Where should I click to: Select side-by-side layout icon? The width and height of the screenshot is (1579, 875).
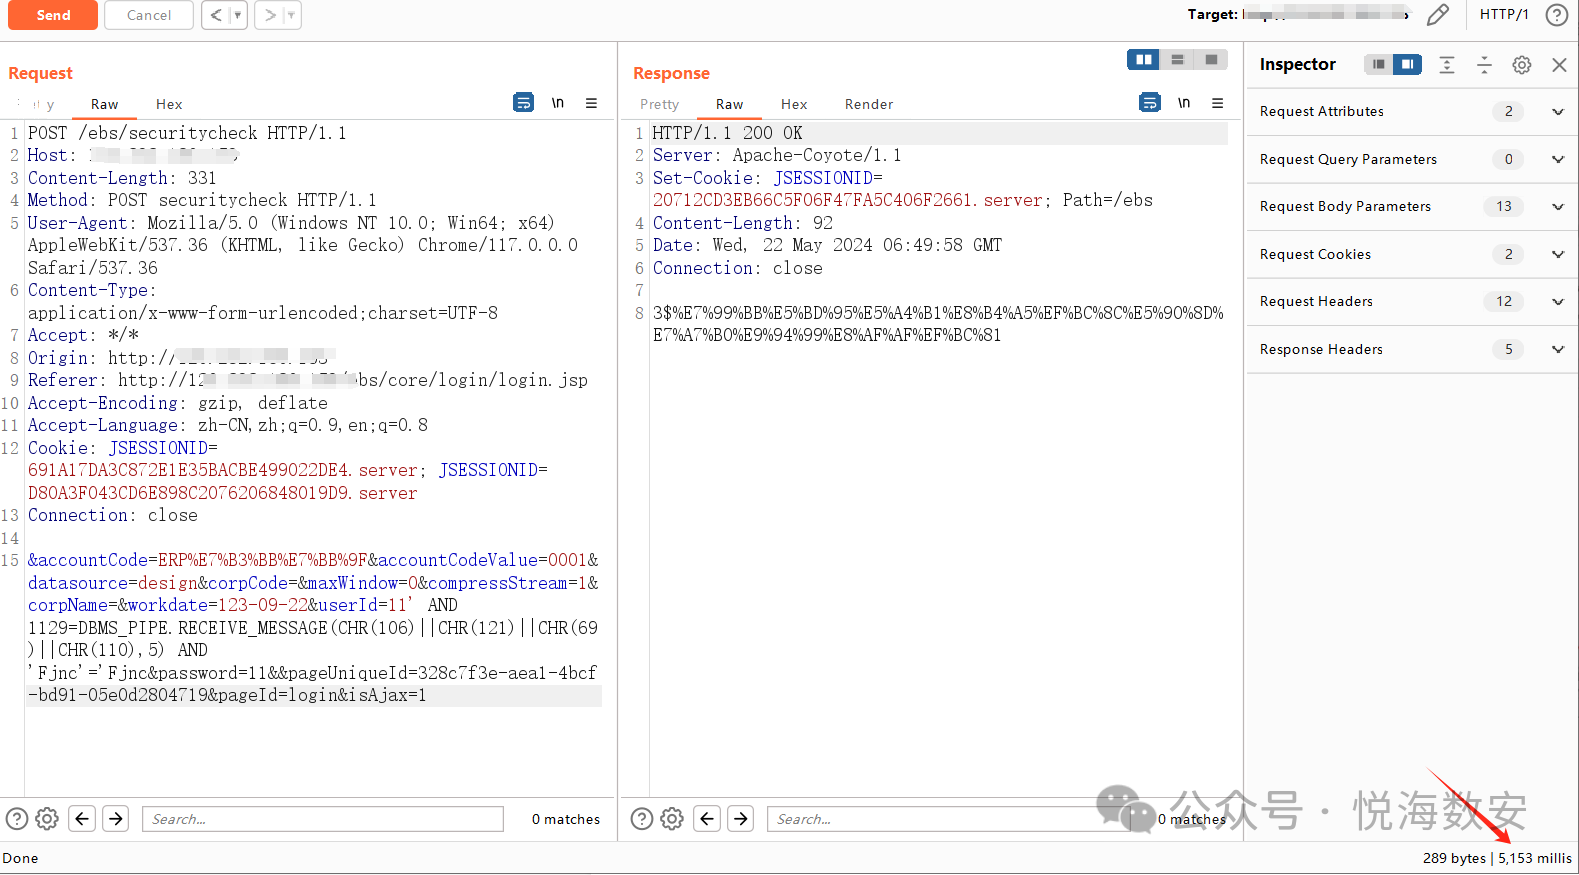1143,60
